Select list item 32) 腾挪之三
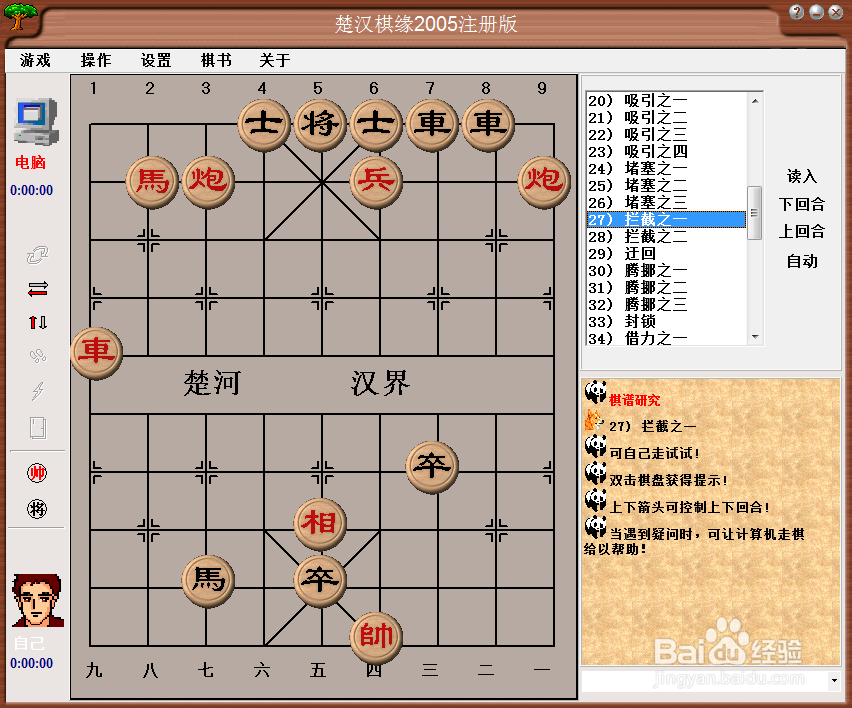The width and height of the screenshot is (852, 708). tap(666, 305)
